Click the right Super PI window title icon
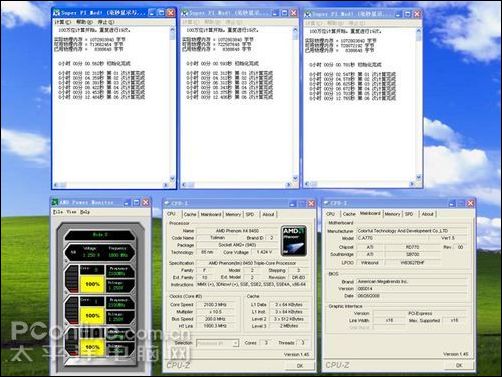502x377 pixels. click(308, 14)
